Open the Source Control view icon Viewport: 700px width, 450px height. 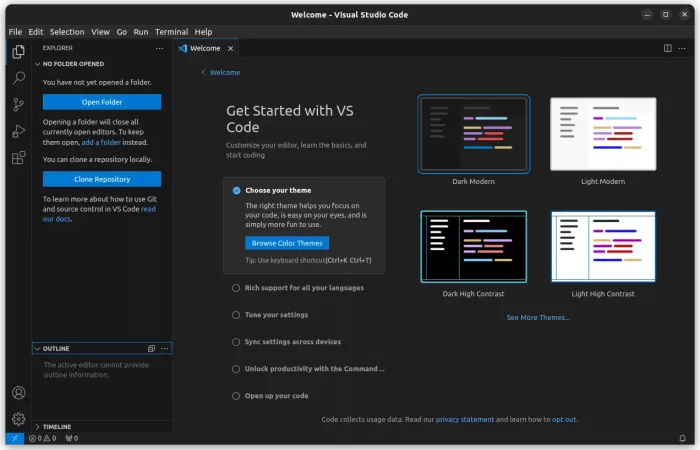click(x=18, y=104)
